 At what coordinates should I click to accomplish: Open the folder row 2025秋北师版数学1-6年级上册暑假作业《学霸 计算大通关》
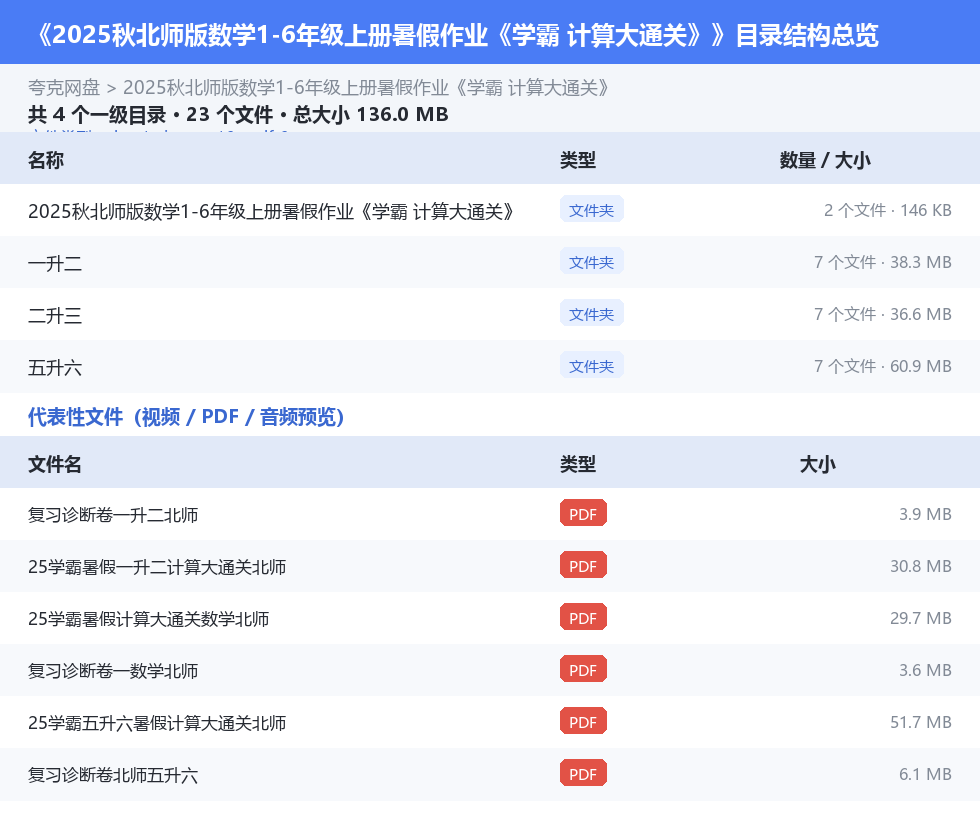(x=272, y=211)
